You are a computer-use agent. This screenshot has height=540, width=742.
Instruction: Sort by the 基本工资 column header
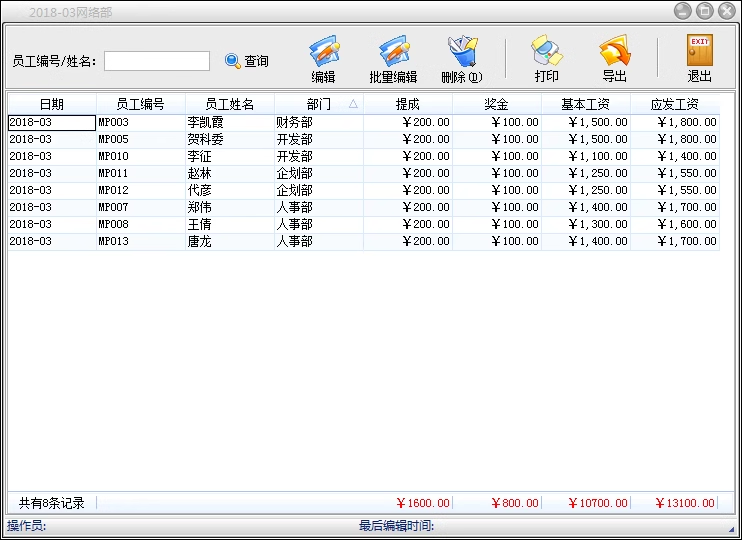[x=586, y=104]
